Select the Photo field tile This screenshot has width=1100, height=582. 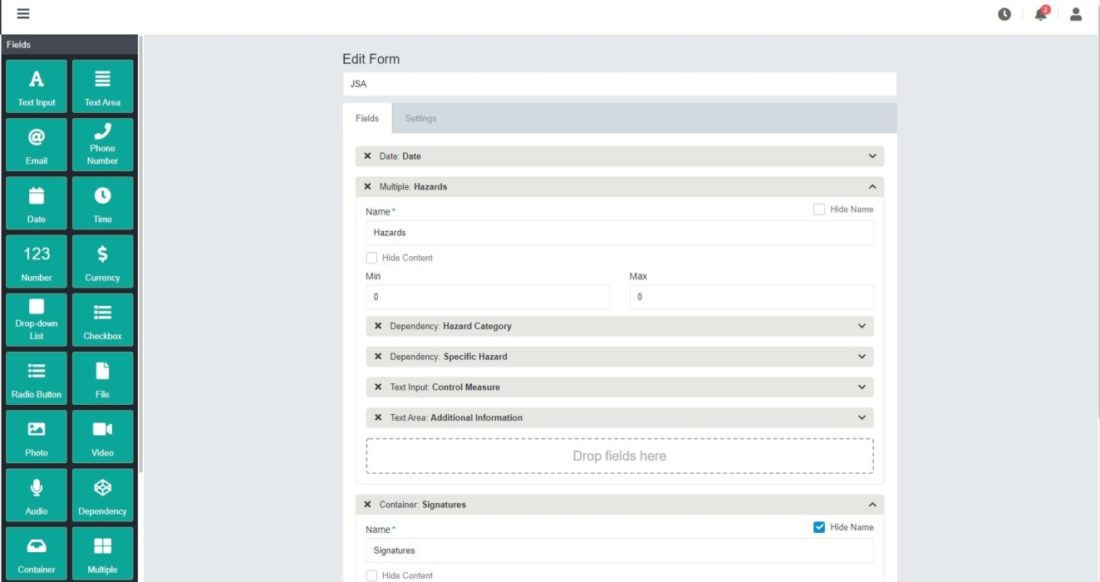click(36, 437)
